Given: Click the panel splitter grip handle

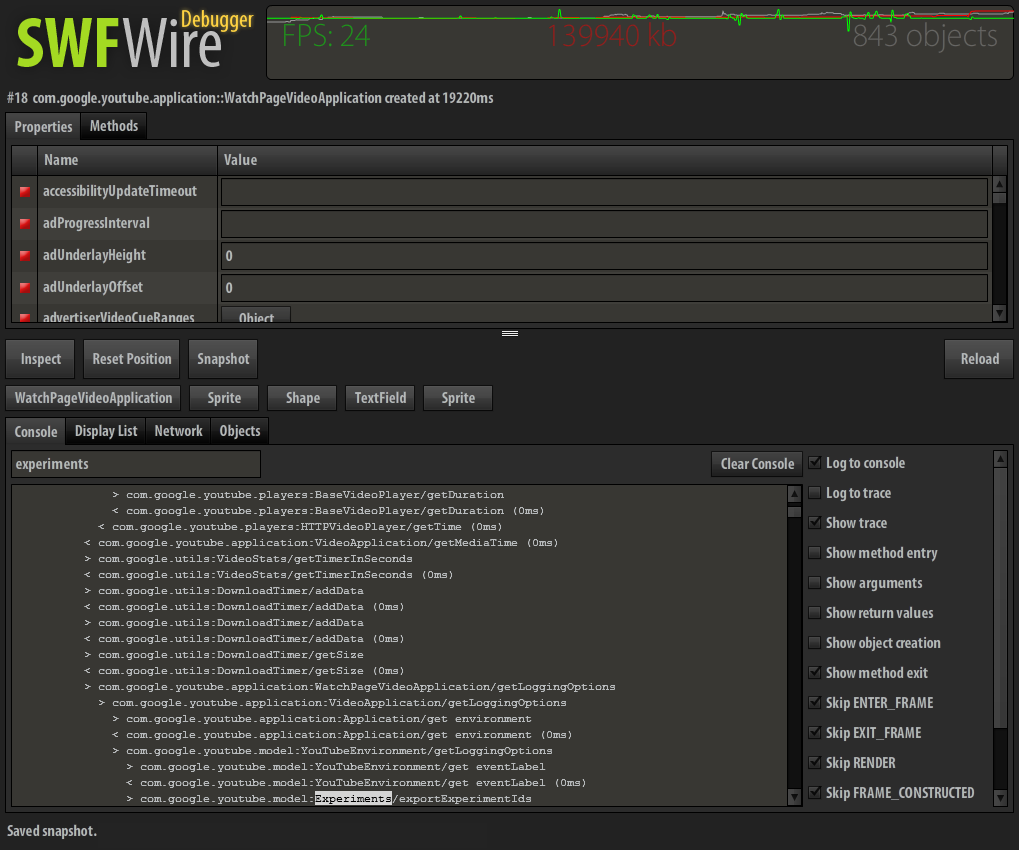Looking at the screenshot, I should (510, 333).
